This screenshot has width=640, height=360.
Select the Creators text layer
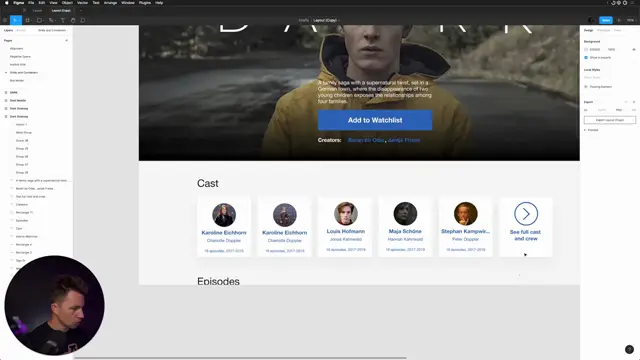click(22, 204)
